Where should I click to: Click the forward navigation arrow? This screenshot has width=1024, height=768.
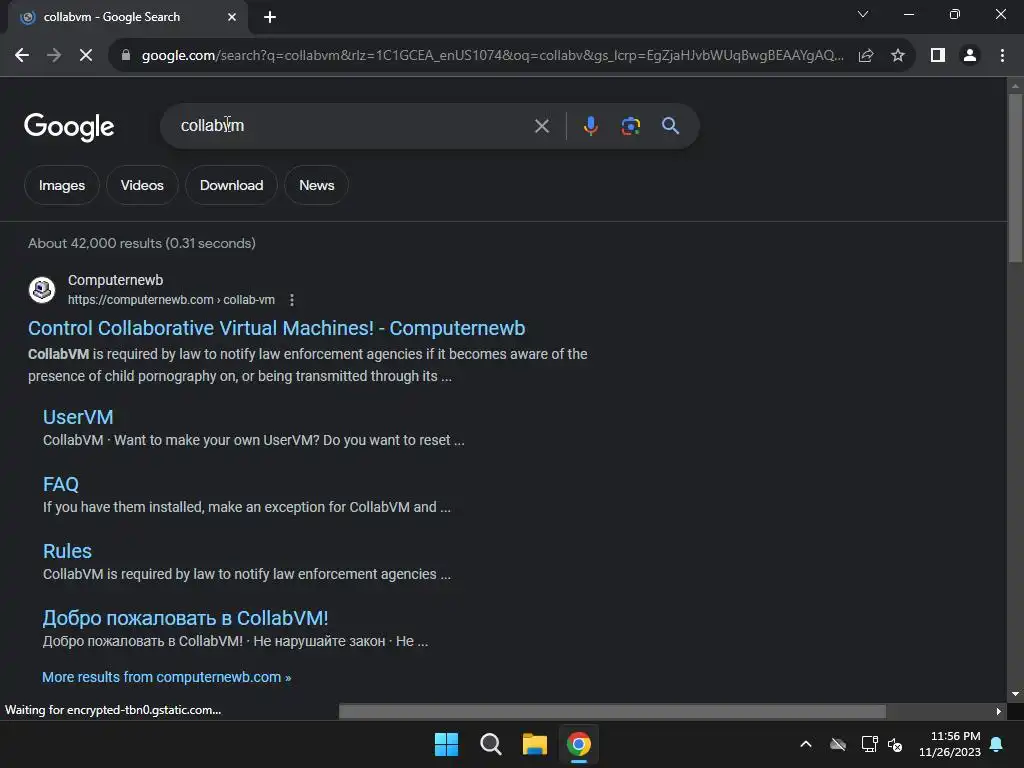coord(54,56)
